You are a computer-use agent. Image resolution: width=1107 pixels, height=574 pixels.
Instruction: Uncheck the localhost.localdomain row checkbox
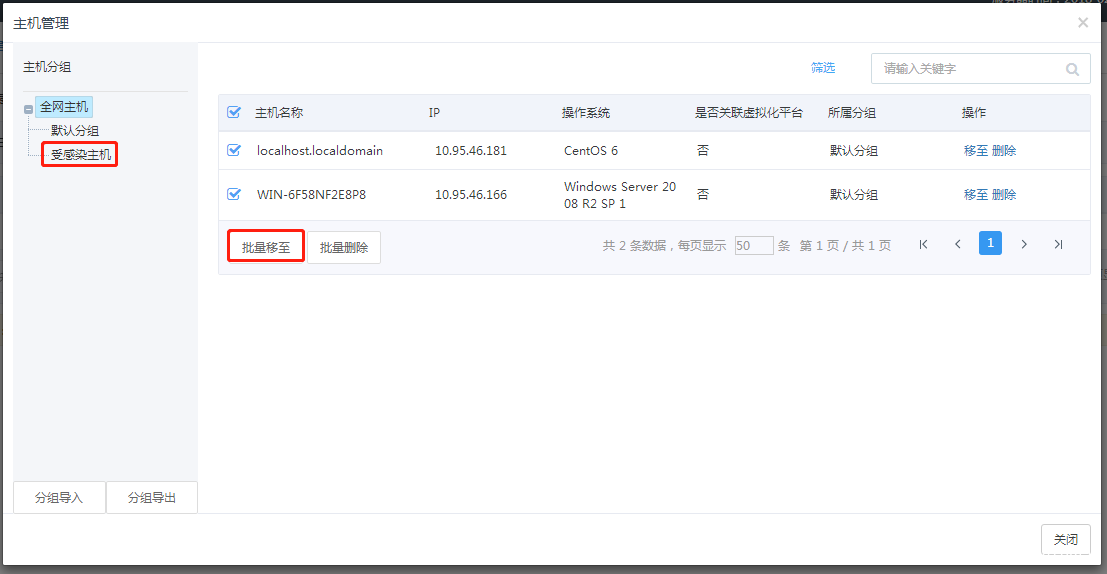[x=234, y=150]
